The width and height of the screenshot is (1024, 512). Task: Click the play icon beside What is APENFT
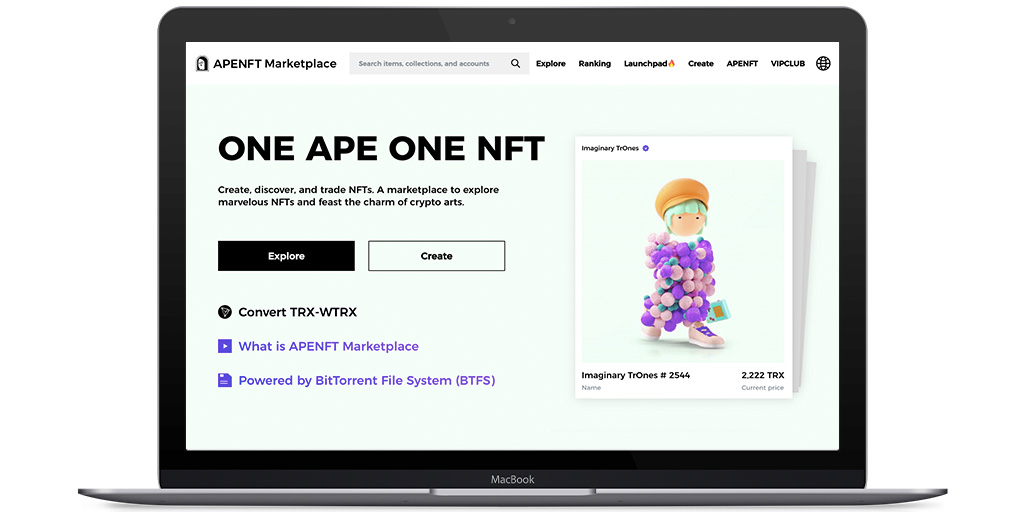pos(225,346)
